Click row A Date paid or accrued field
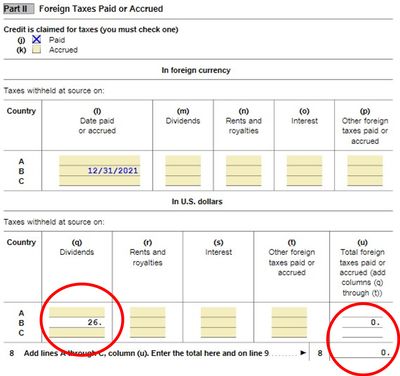 (100, 161)
